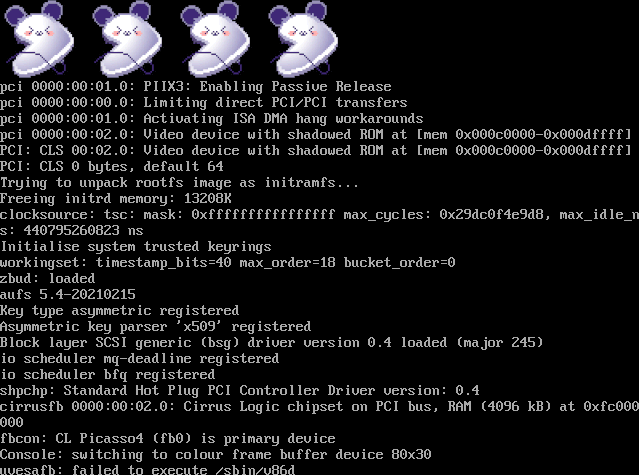Click the third mouse mascot logo
639x475 pixels.
click(215, 39)
